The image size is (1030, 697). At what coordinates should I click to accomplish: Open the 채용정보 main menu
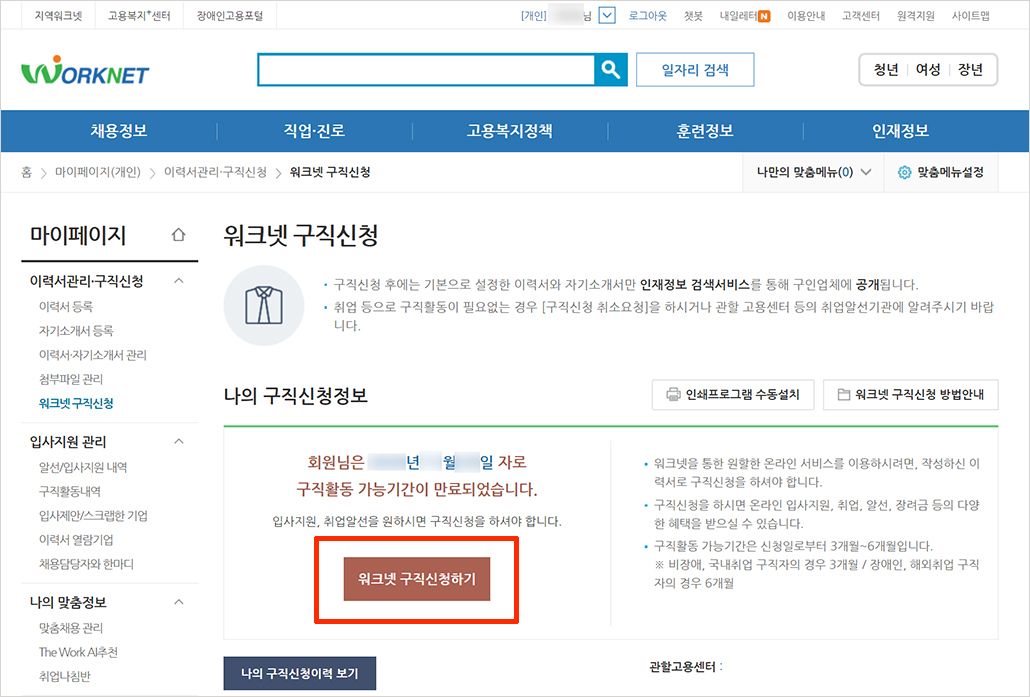119,131
